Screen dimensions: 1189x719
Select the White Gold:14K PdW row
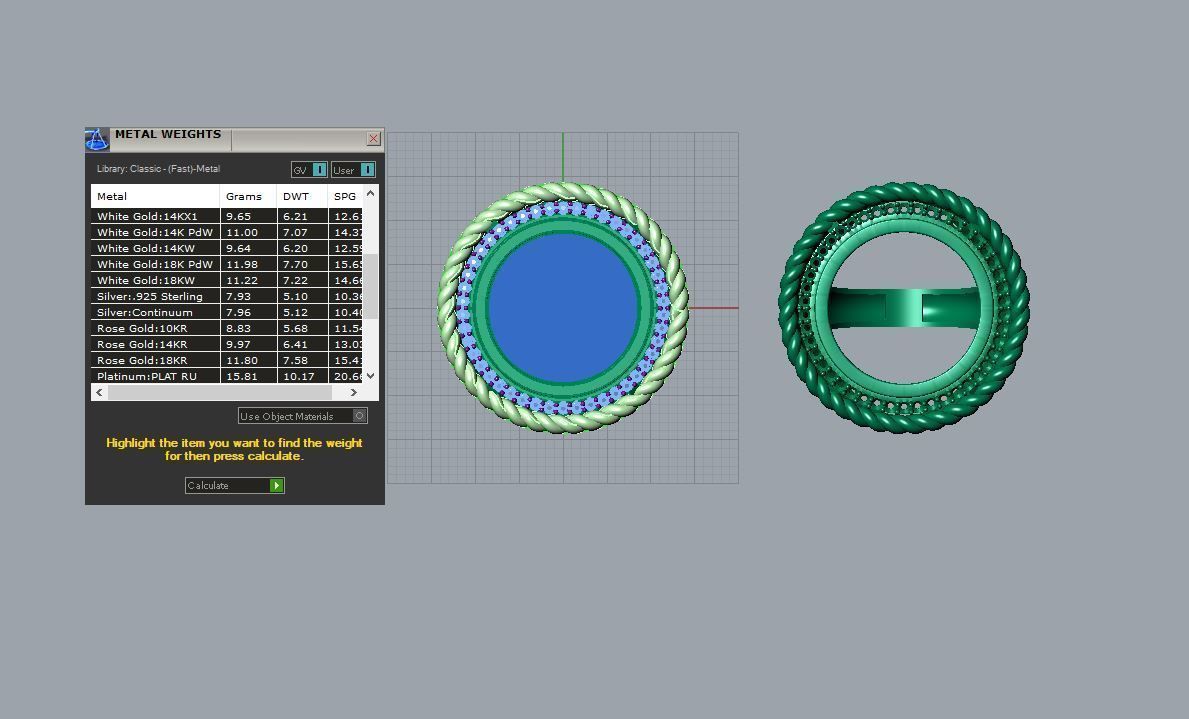click(x=227, y=232)
